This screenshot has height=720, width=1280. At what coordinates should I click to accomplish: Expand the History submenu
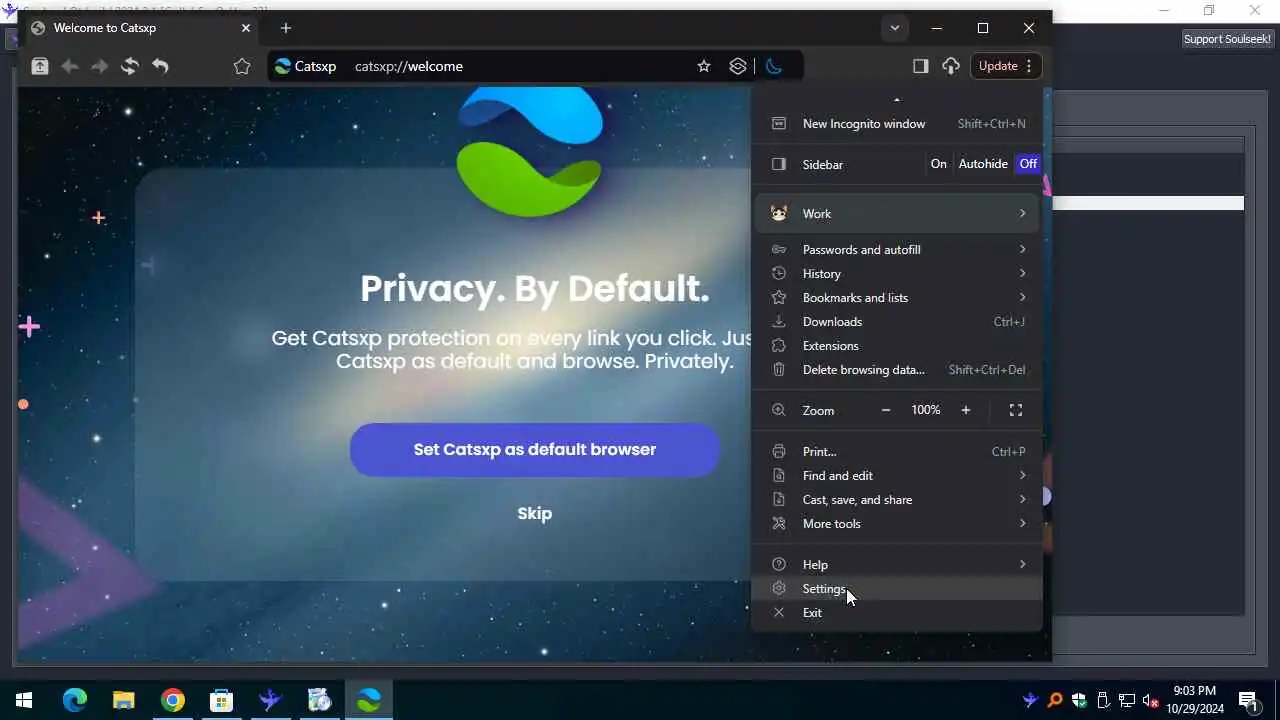coord(897,274)
